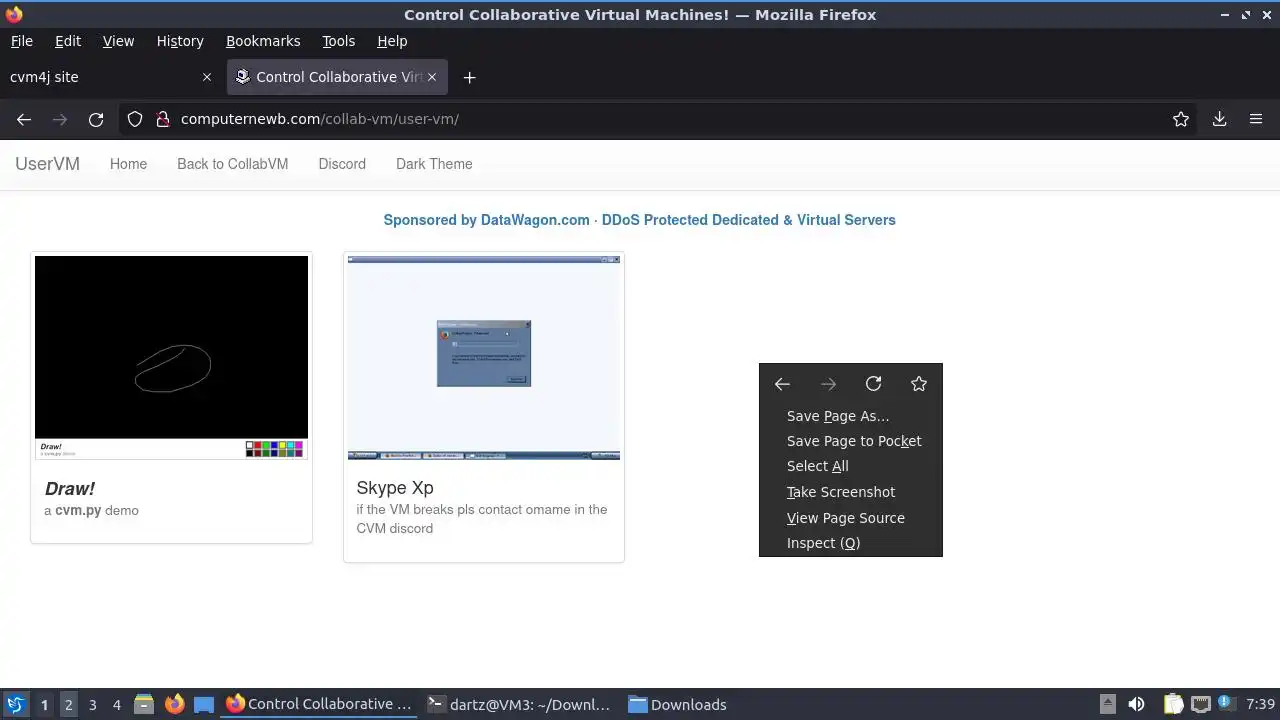The image size is (1280, 720).
Task: Open the Downloads panel arrow icon
Action: point(1219,119)
